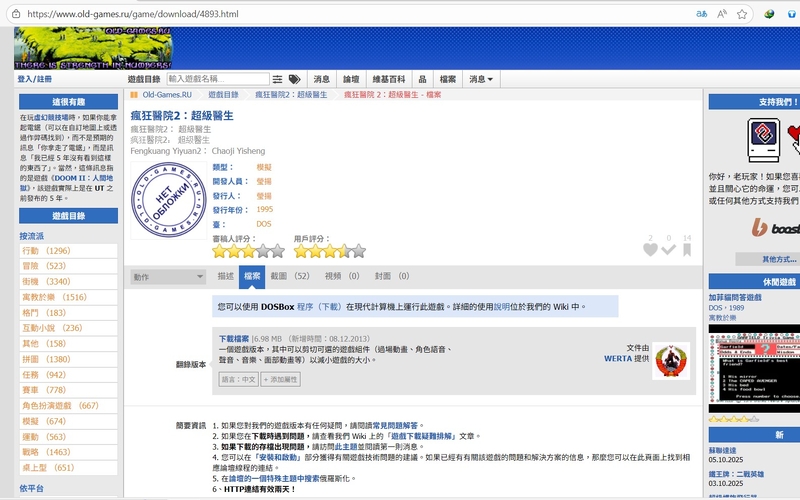Click the 1995 release year link
Screen dimensions: 800x500
264,210
